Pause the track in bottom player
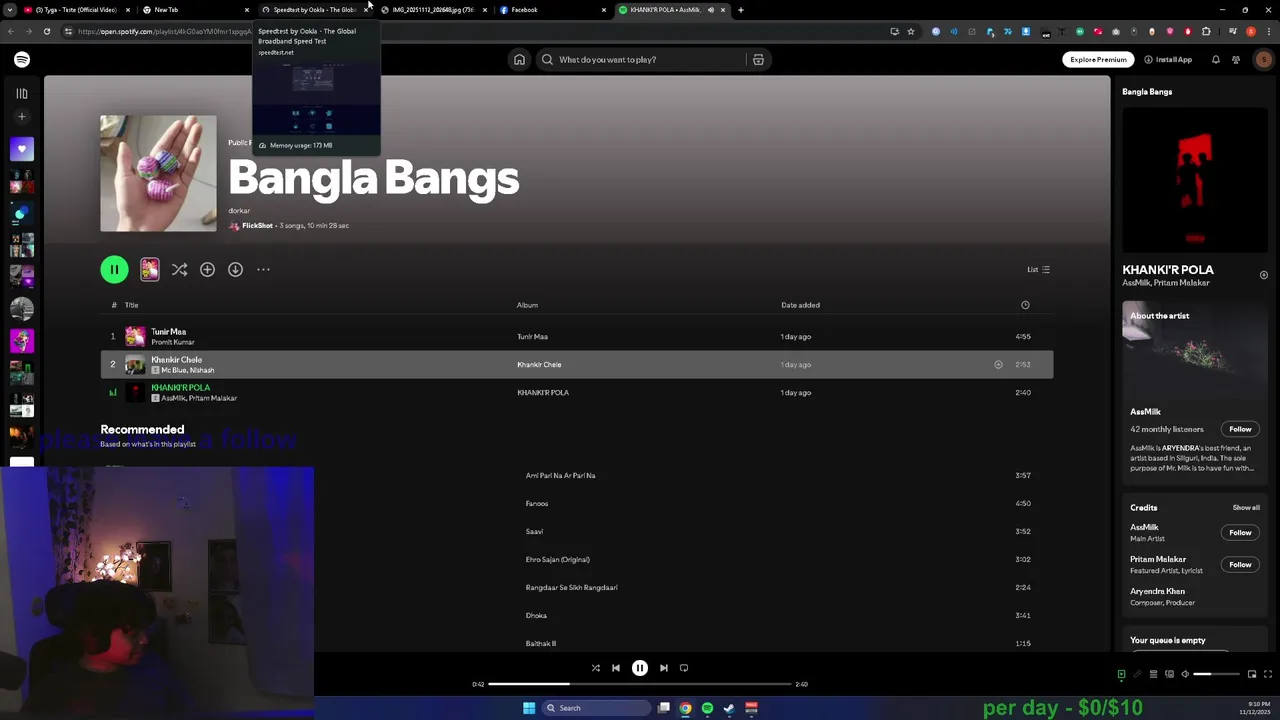Screen dimensions: 1280x720 click(640, 668)
